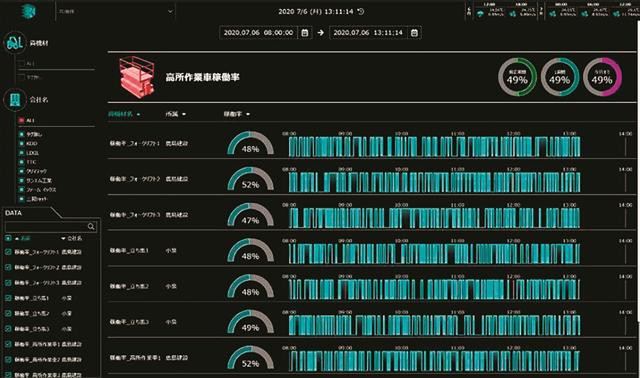
Task: Open the end date calendar picker
Action: pos(414,33)
